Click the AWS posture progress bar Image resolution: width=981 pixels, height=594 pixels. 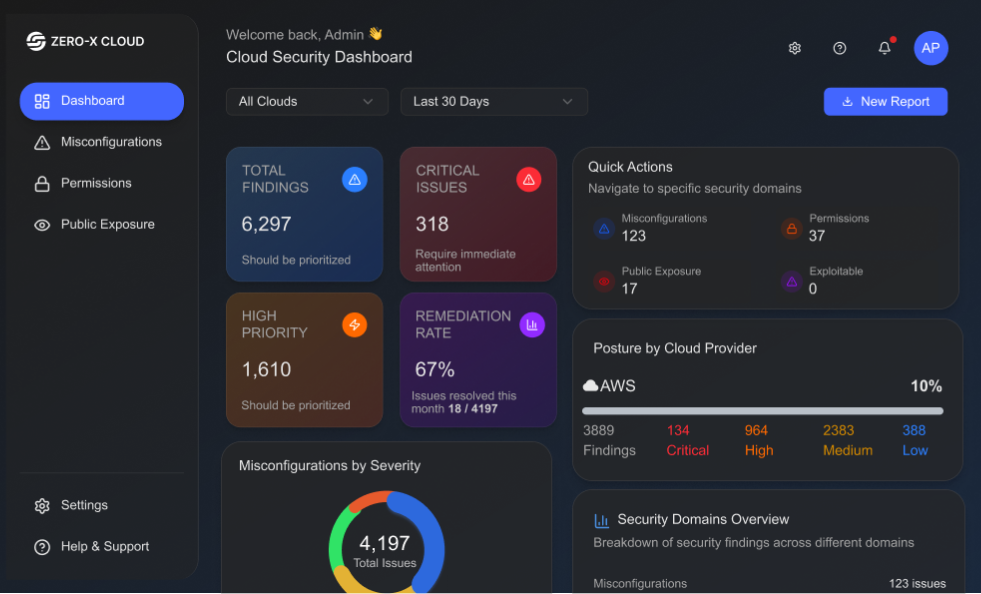click(x=762, y=411)
